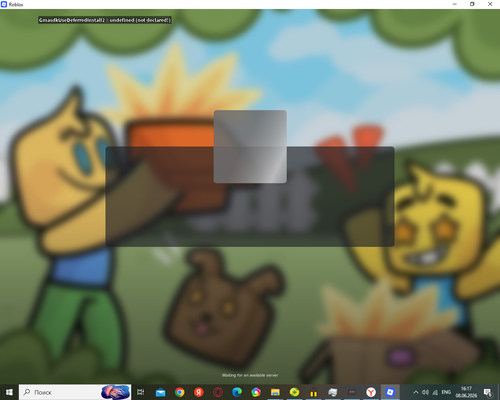Click the Show desktop strip
Viewport: 500px width, 400px height.
pos(499,392)
